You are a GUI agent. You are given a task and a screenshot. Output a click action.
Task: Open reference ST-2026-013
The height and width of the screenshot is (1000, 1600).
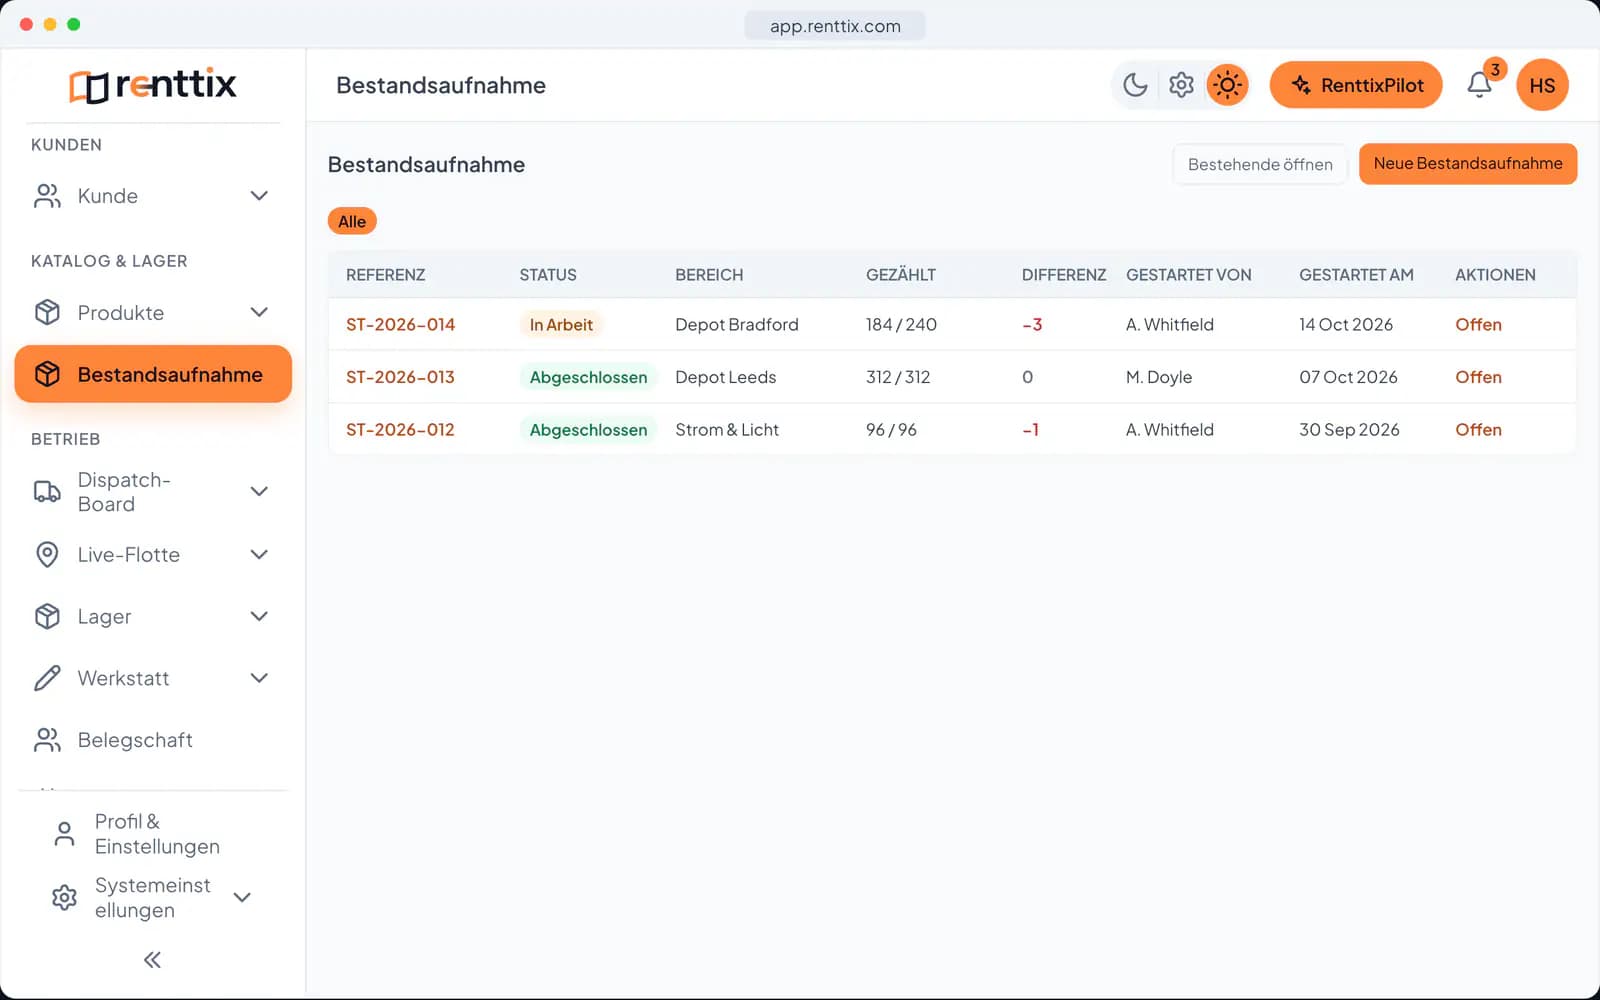pos(400,377)
